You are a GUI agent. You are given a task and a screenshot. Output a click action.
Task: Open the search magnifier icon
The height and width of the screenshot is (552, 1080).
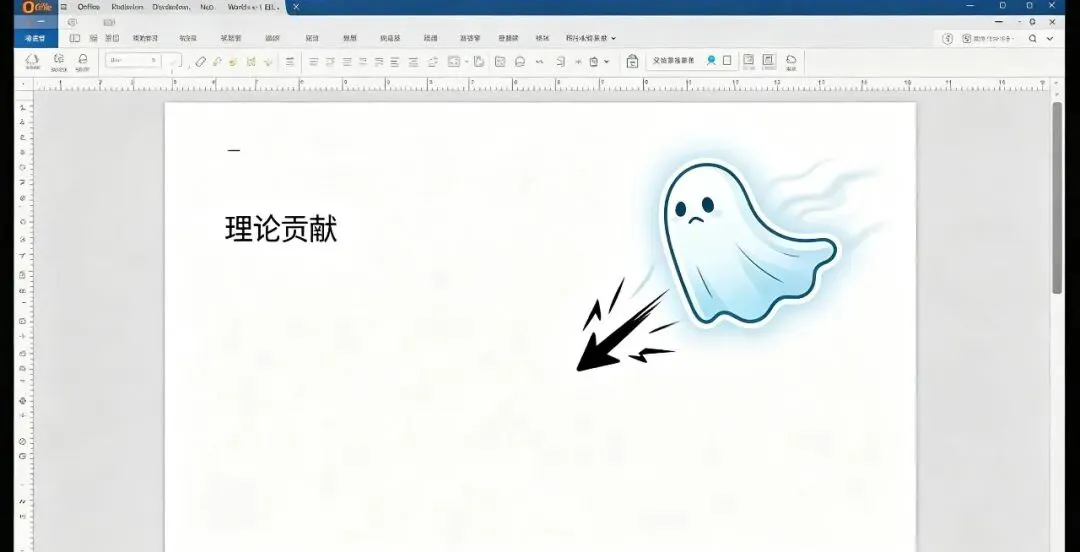click(x=1032, y=39)
